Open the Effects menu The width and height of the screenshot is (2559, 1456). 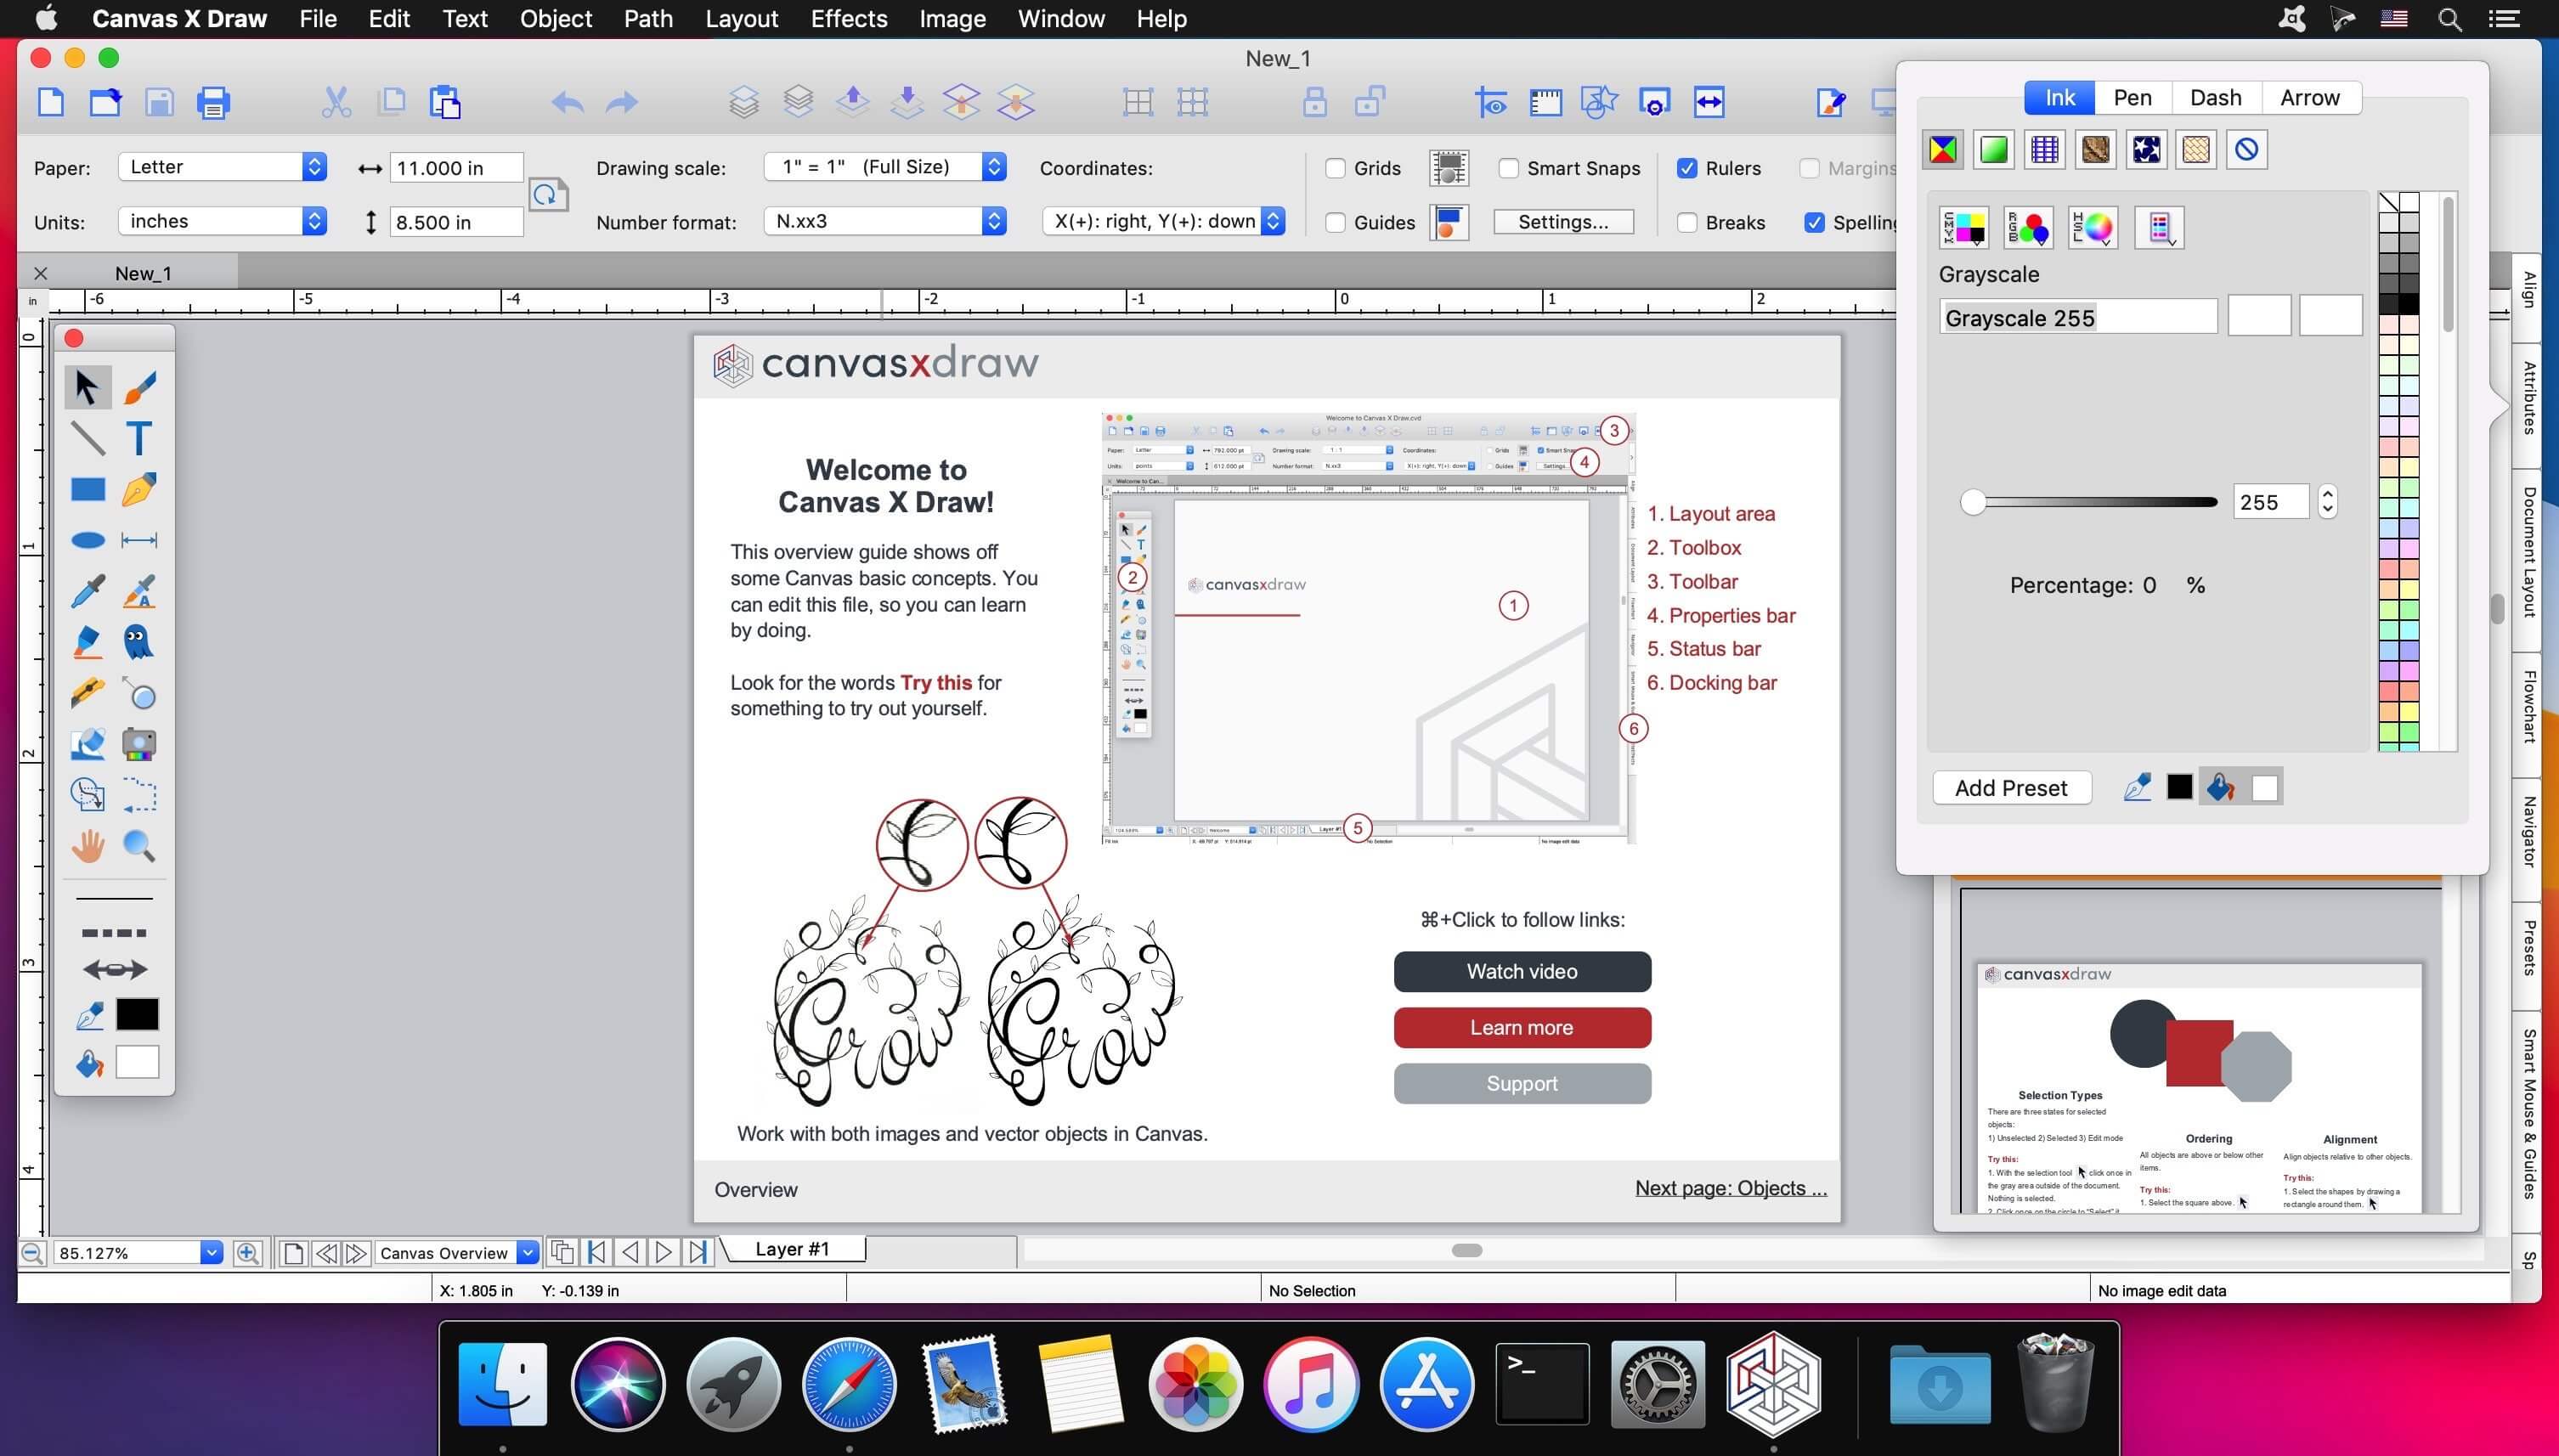pos(848,19)
